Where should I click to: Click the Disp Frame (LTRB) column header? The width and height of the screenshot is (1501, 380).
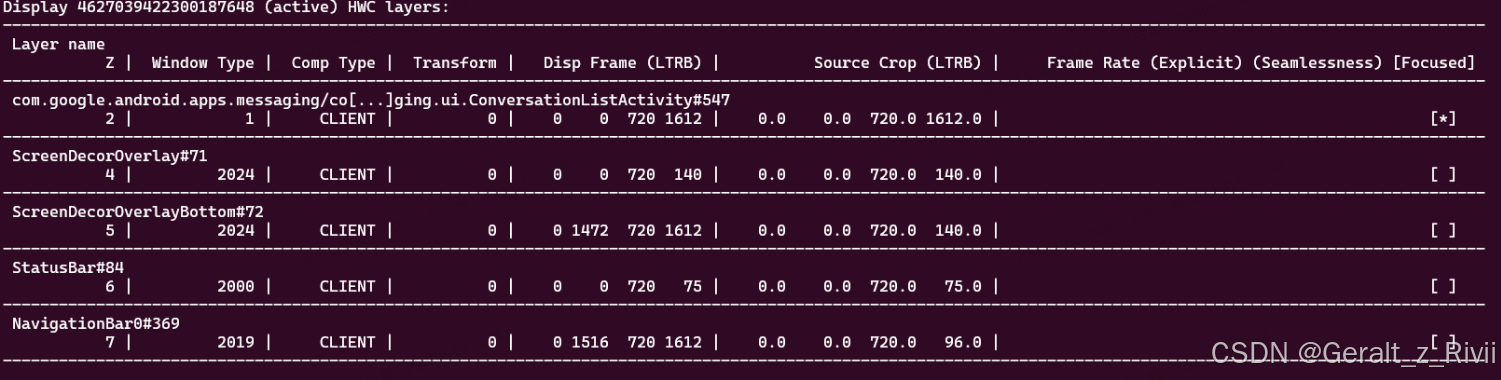(x=622, y=63)
